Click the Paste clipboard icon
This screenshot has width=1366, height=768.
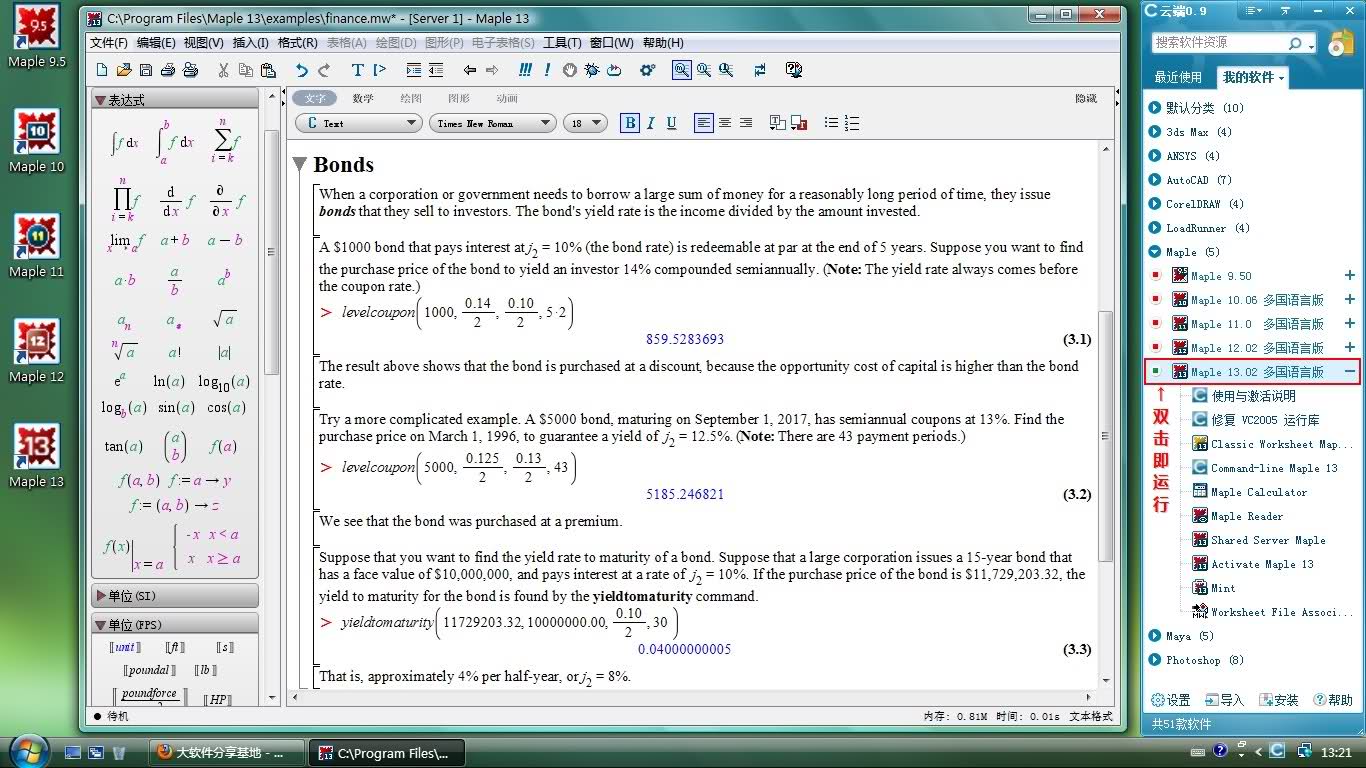[267, 70]
